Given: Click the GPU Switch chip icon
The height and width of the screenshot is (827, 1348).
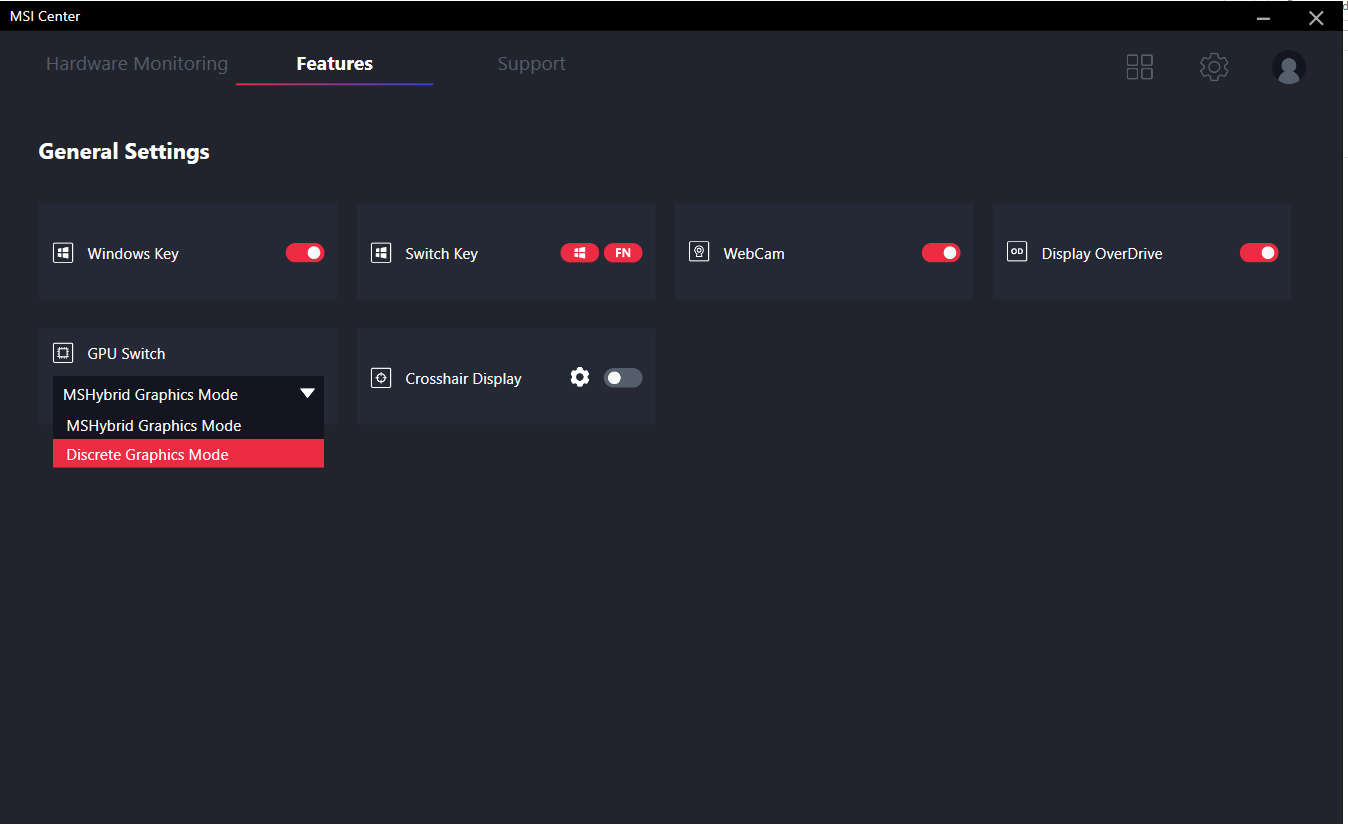Looking at the screenshot, I should [63, 353].
